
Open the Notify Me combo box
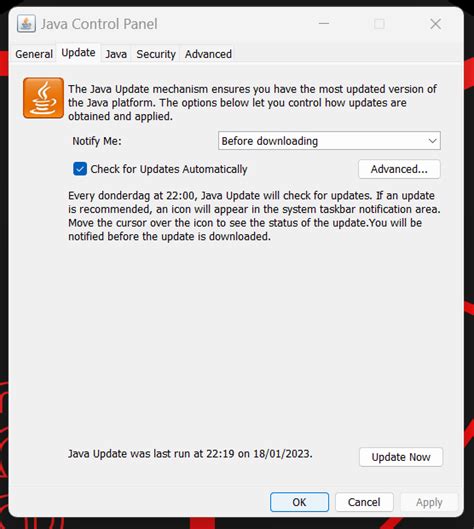coord(329,141)
